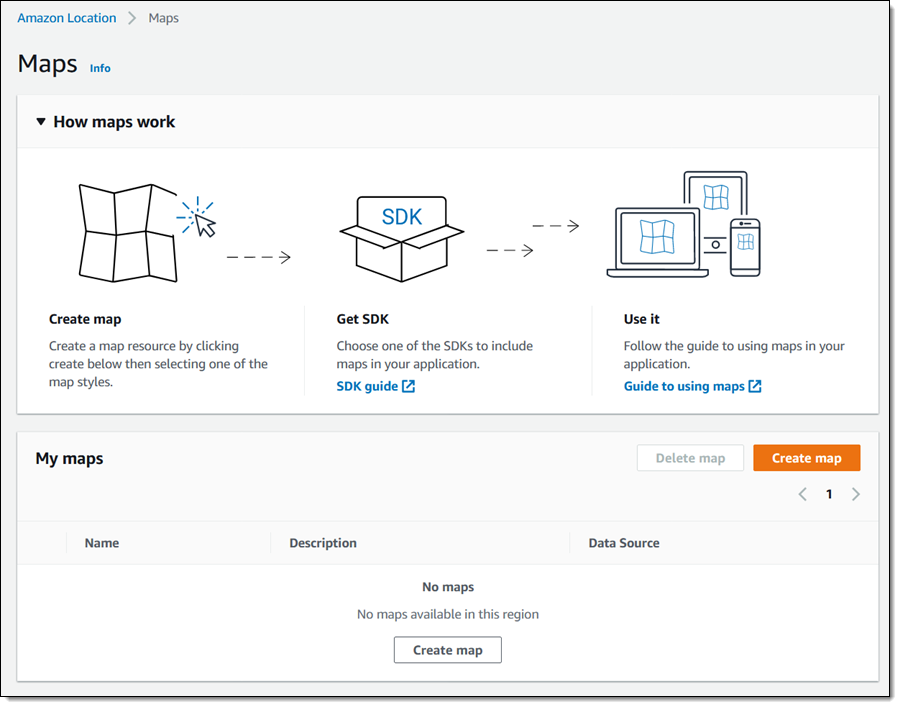Screen dimensions: 900x707
Task: Collapse the How maps work section
Action: click(41, 122)
